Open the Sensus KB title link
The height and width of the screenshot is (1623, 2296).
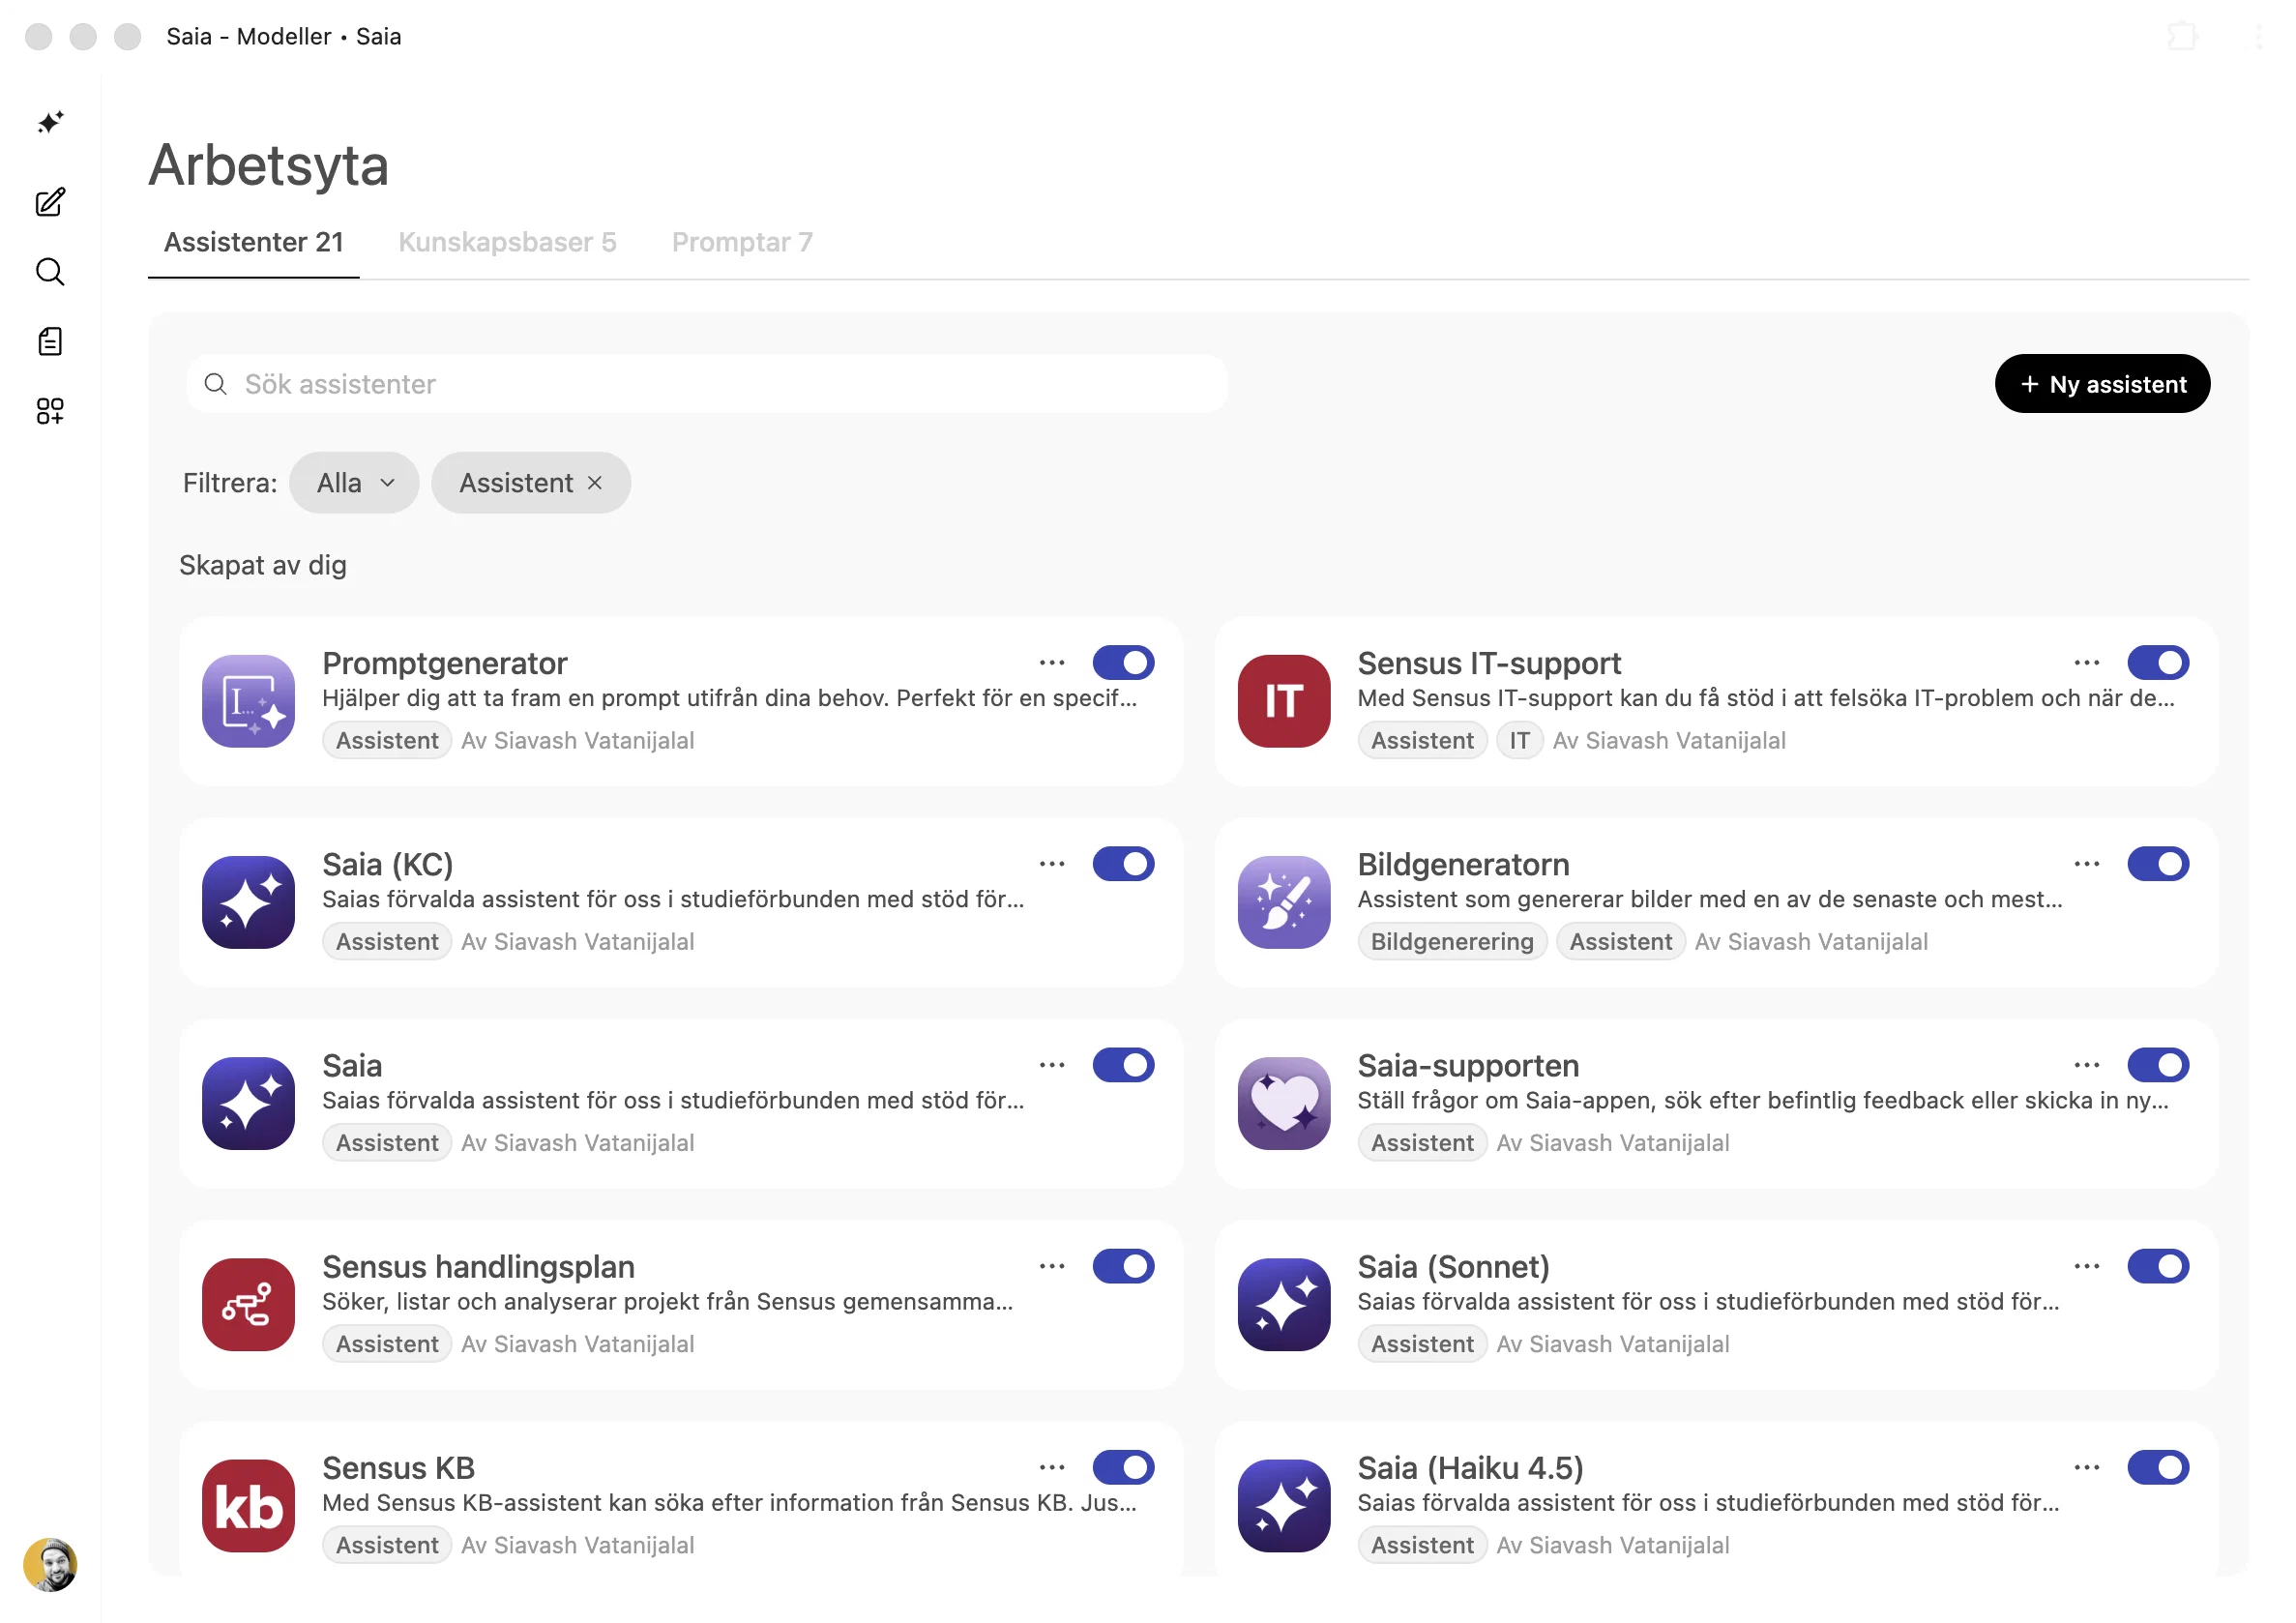coord(398,1468)
